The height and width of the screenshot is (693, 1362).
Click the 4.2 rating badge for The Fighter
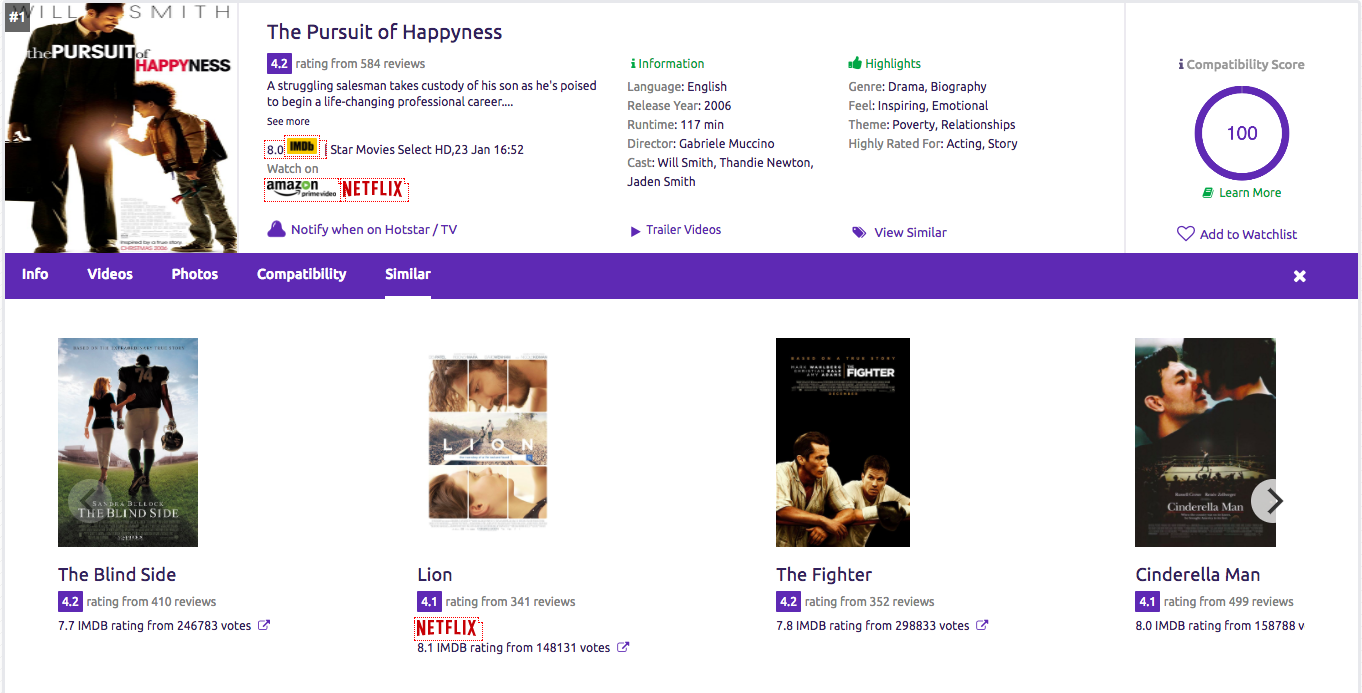point(788,602)
